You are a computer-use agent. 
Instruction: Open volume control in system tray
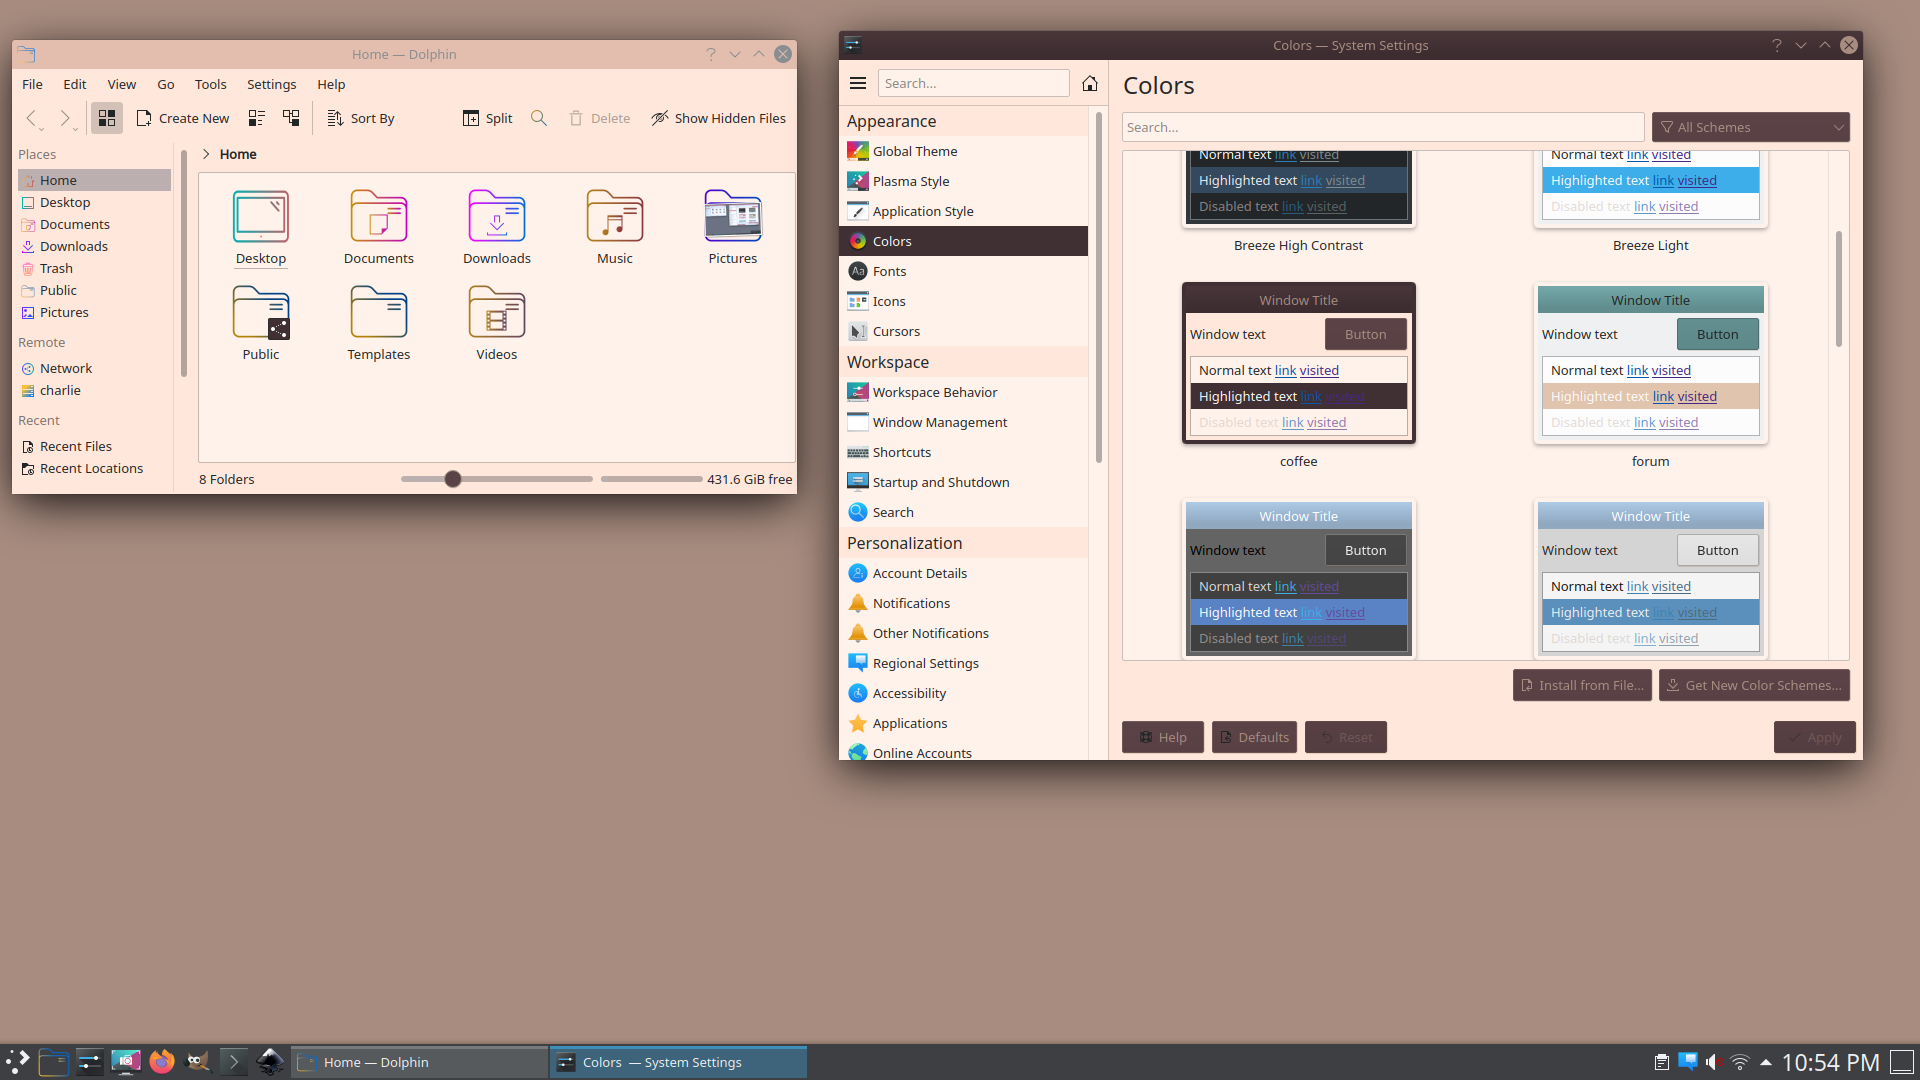point(1713,1062)
